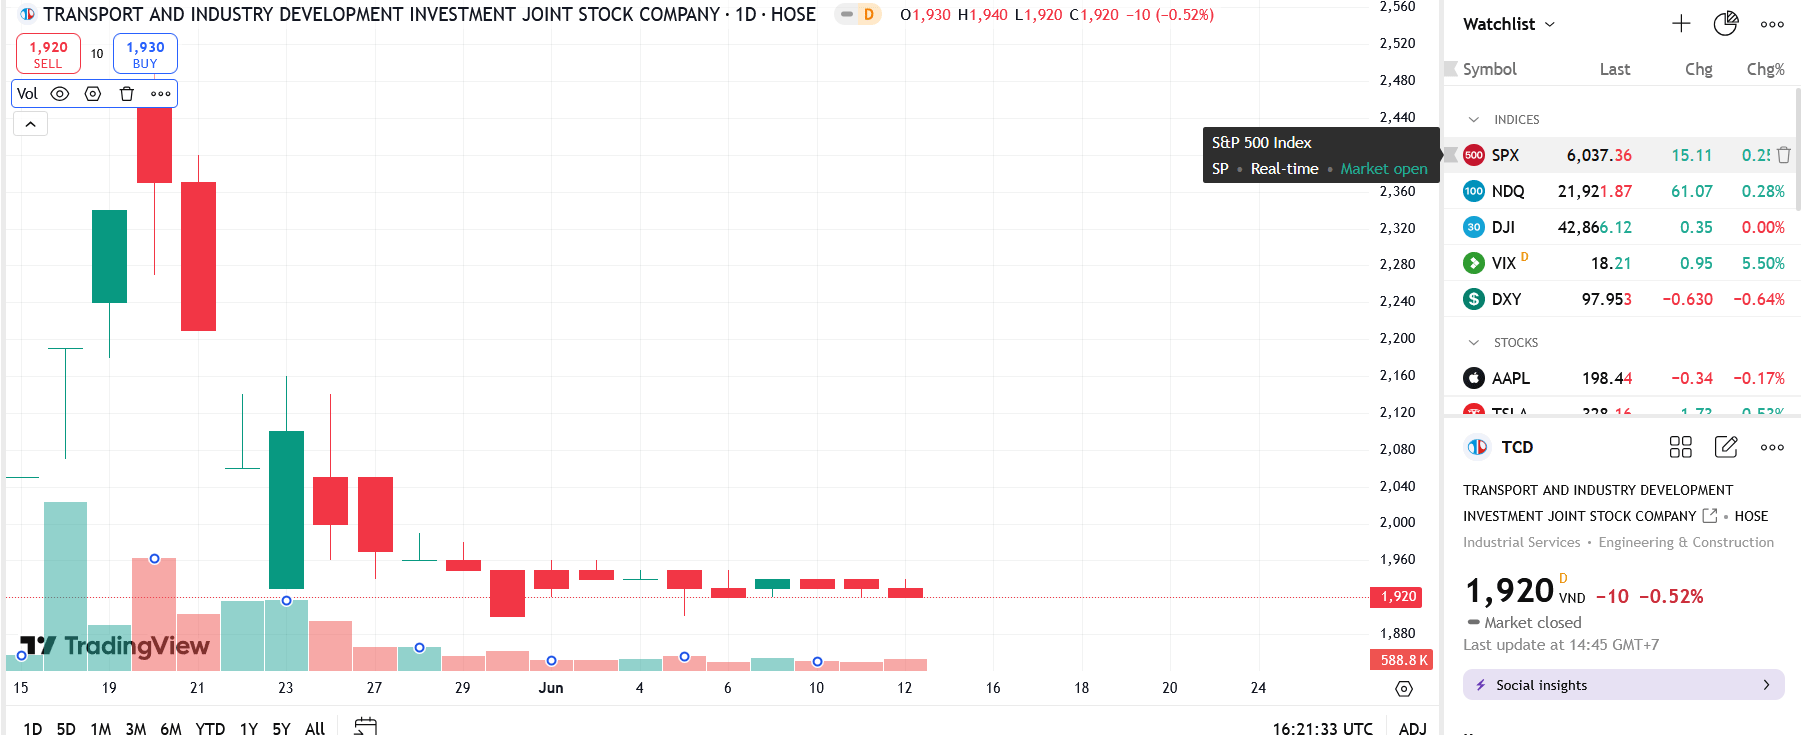Open more options for Vol indicator
This screenshot has width=1801, height=735.
(x=161, y=94)
